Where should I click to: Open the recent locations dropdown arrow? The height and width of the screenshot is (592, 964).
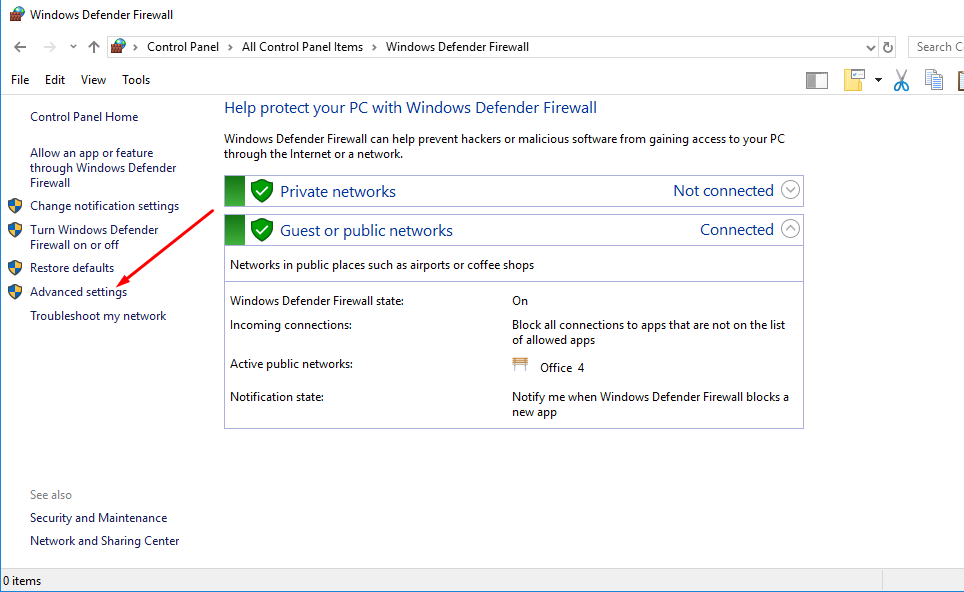[73, 47]
